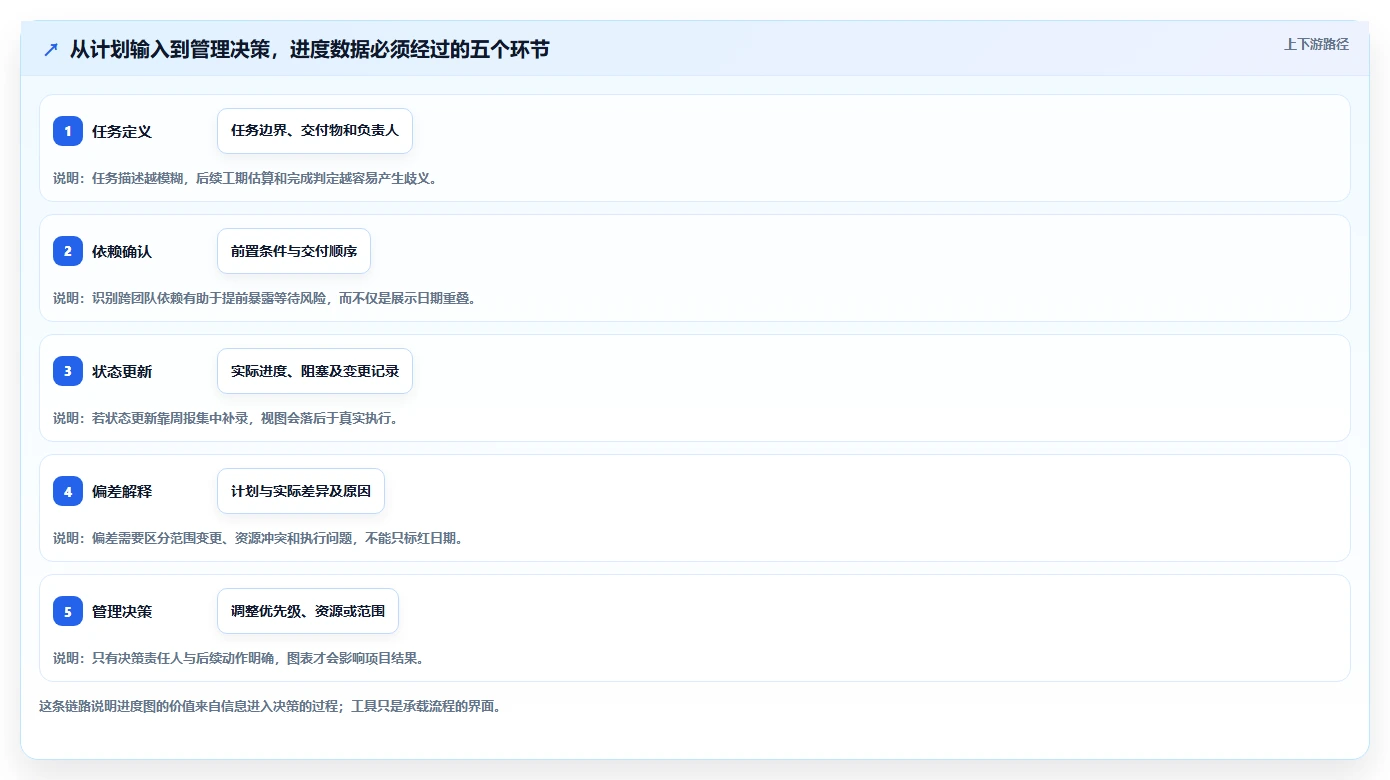The image size is (1390, 780).
Task: Click note starting 任务描述越模糊
Action: pyautogui.click(x=245, y=178)
